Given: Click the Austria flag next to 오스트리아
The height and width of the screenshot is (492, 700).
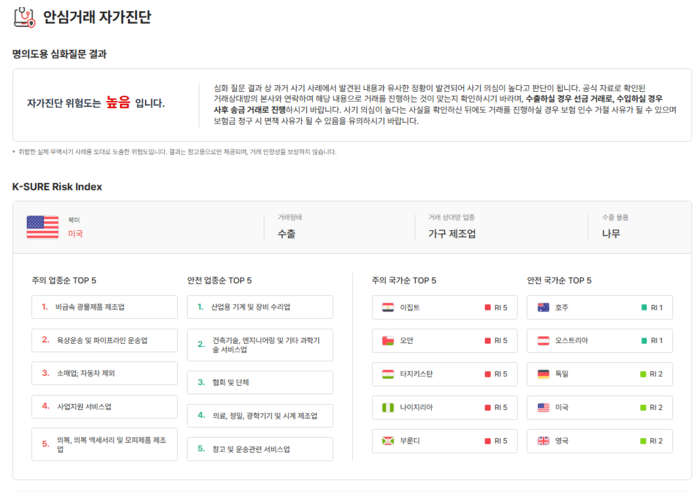Looking at the screenshot, I should coord(544,341).
